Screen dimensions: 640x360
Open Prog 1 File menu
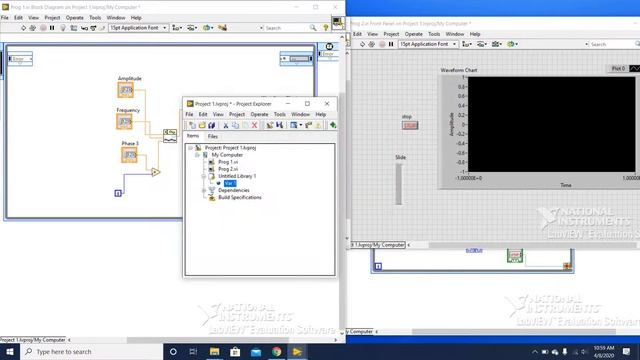5,18
